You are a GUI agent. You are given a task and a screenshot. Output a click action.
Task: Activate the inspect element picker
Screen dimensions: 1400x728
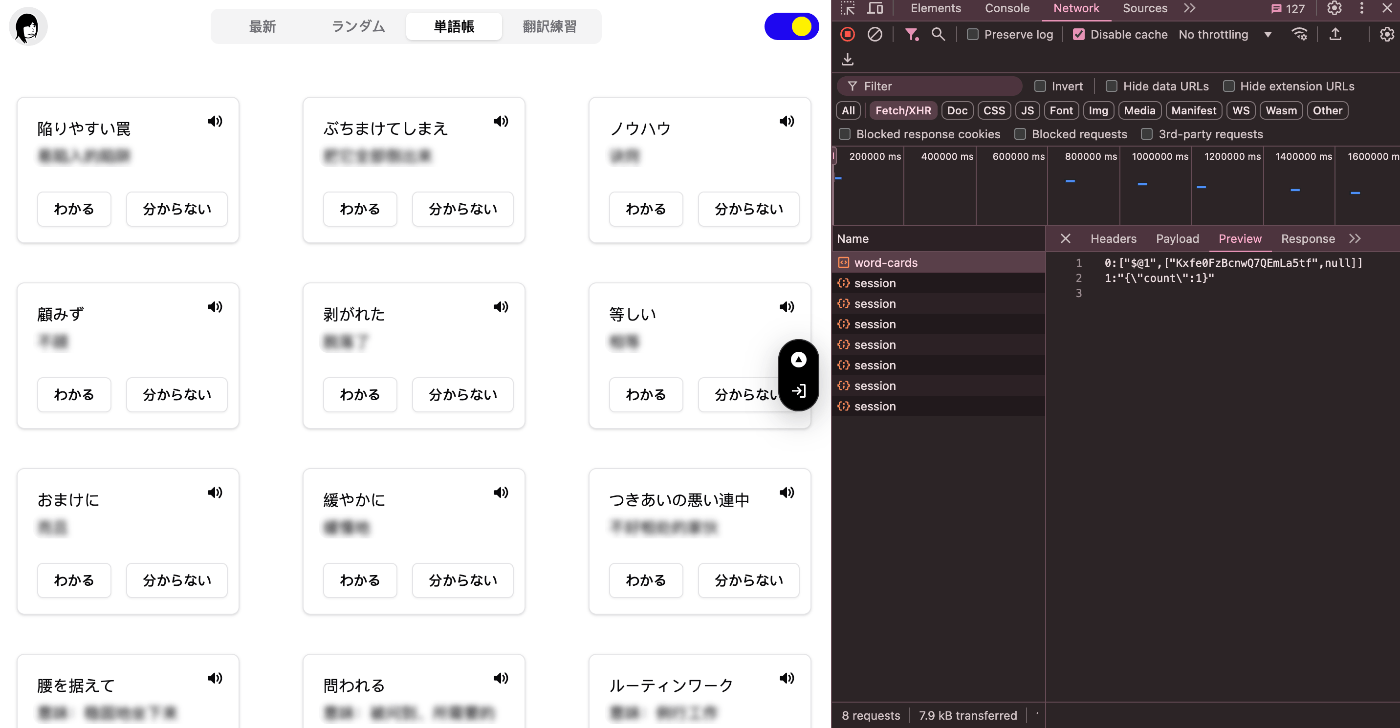(848, 8)
